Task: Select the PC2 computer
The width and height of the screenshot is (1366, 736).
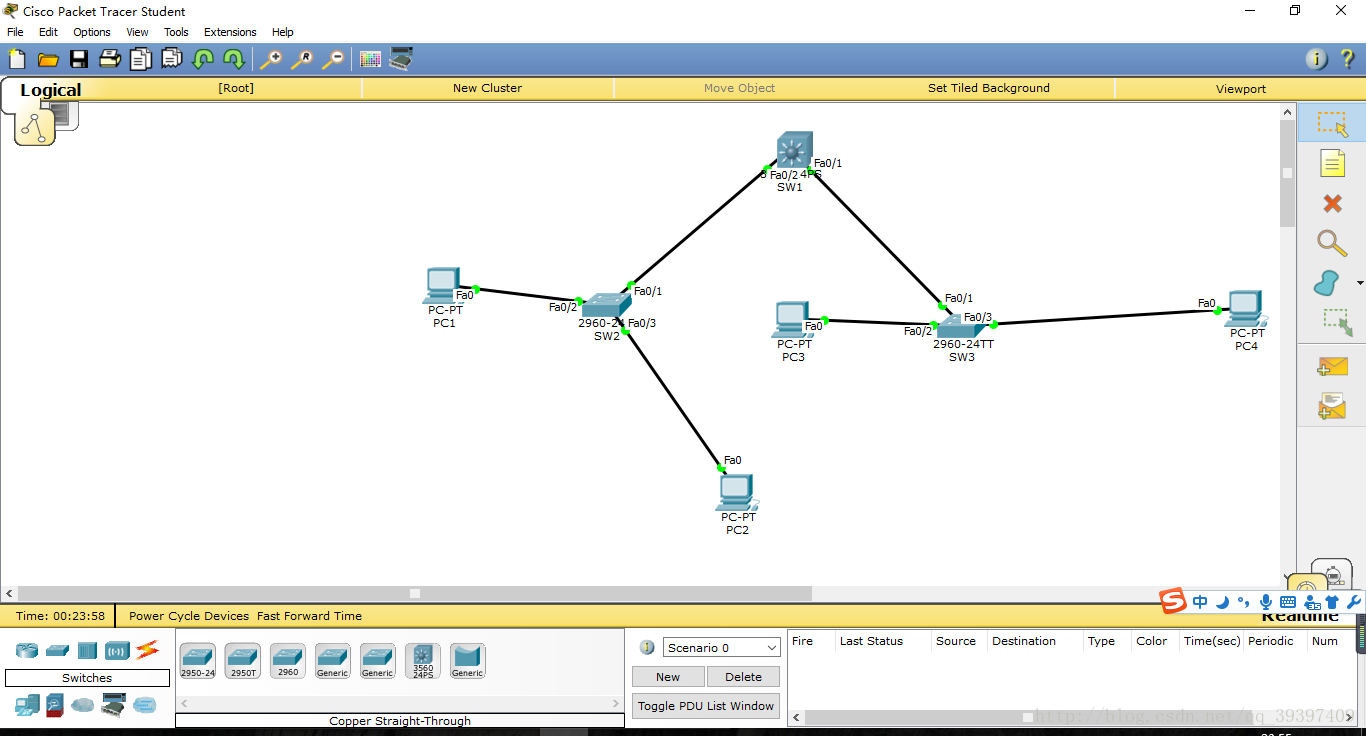Action: pos(736,492)
